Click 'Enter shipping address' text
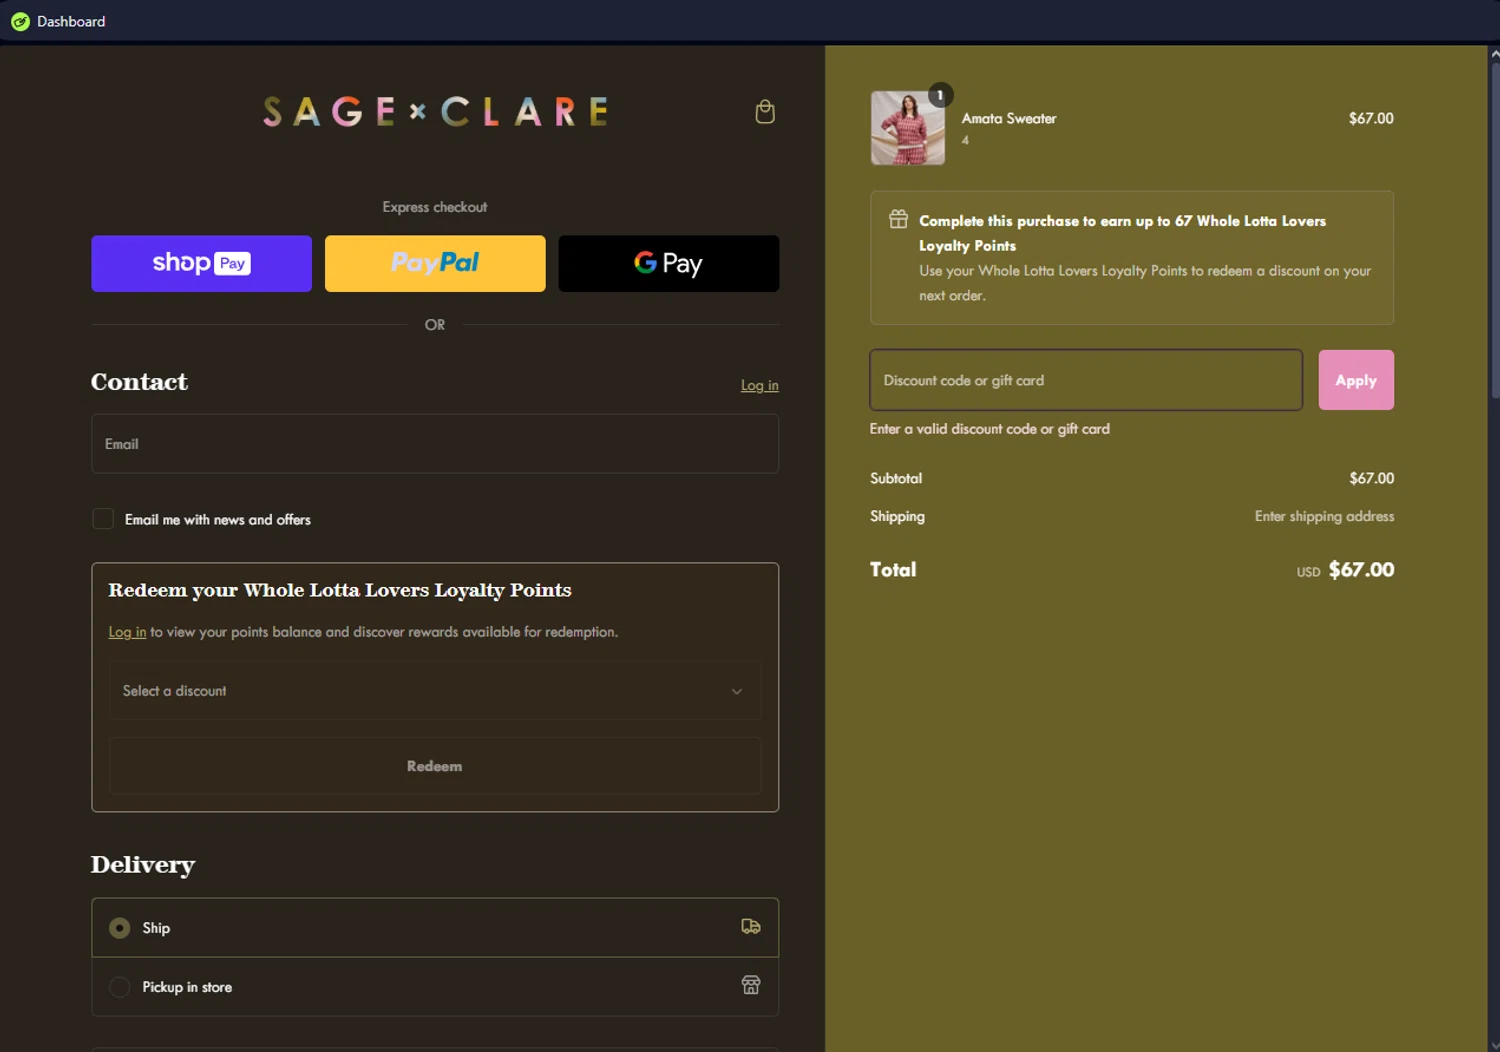Viewport: 1500px width, 1052px height. (x=1324, y=516)
